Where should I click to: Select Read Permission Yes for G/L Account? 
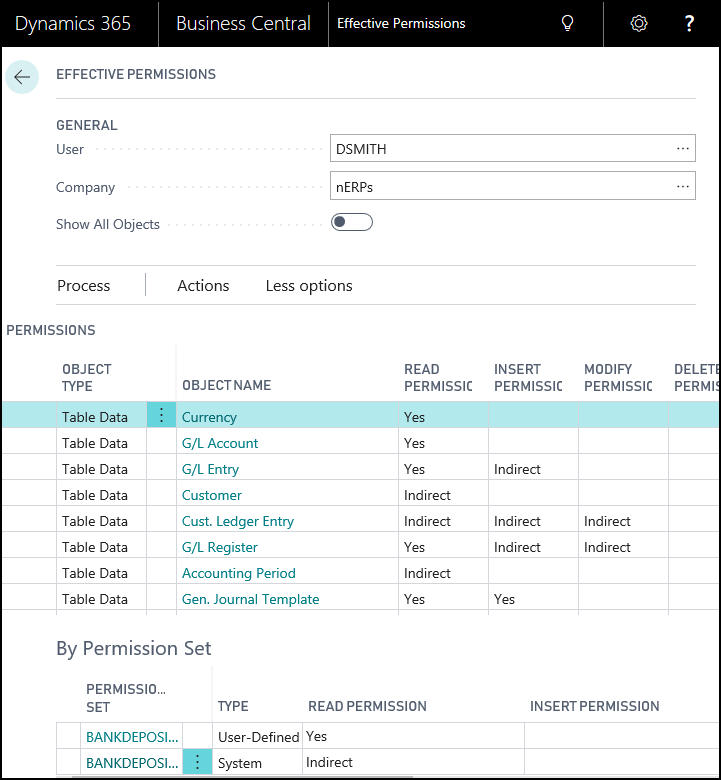pyautogui.click(x=443, y=443)
